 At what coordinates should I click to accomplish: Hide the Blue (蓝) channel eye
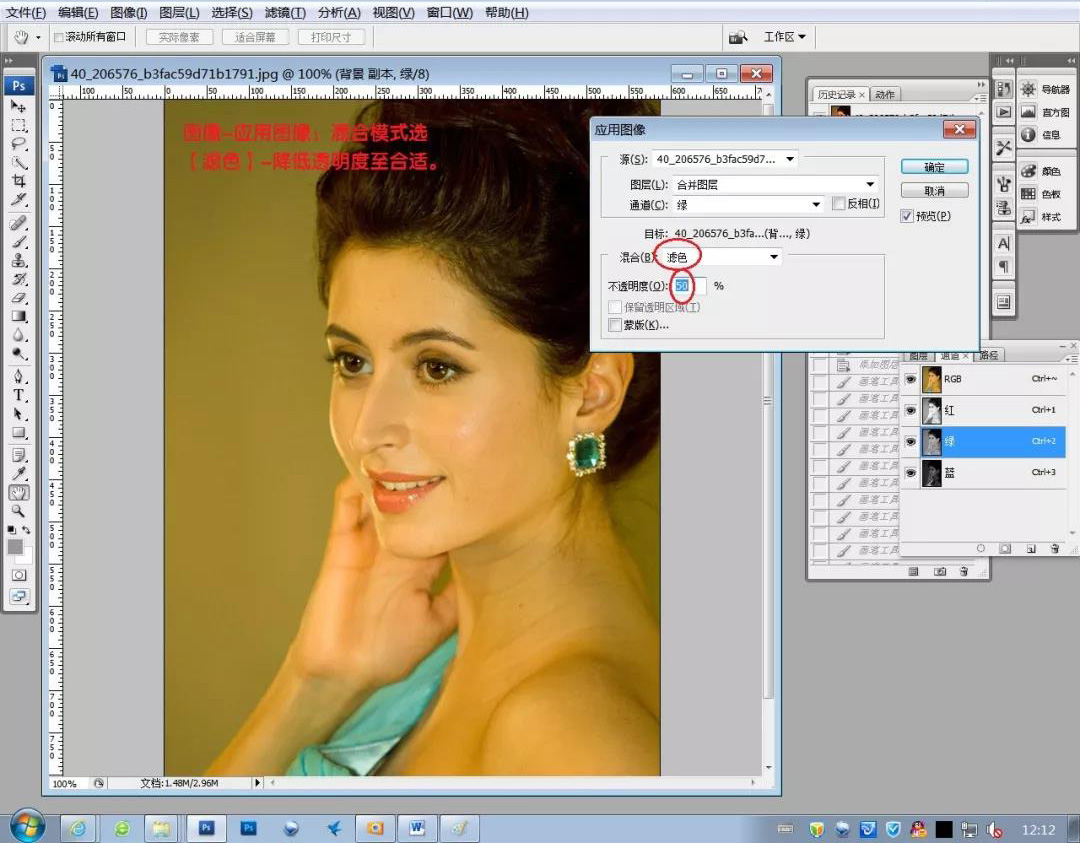911,473
